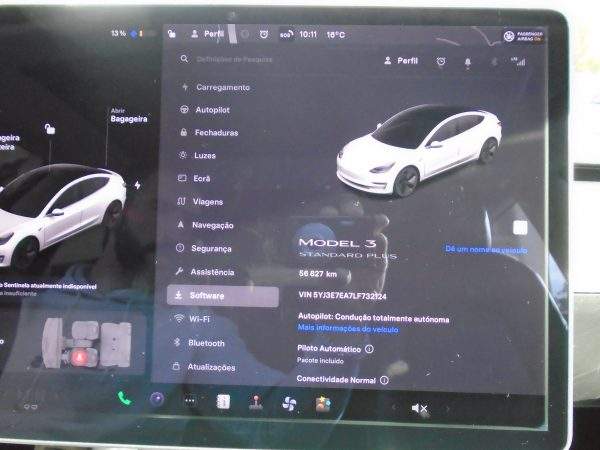This screenshot has height=450, width=600.
Task: Tap the Bluetooth icon in the settings header
Action: coord(494,62)
